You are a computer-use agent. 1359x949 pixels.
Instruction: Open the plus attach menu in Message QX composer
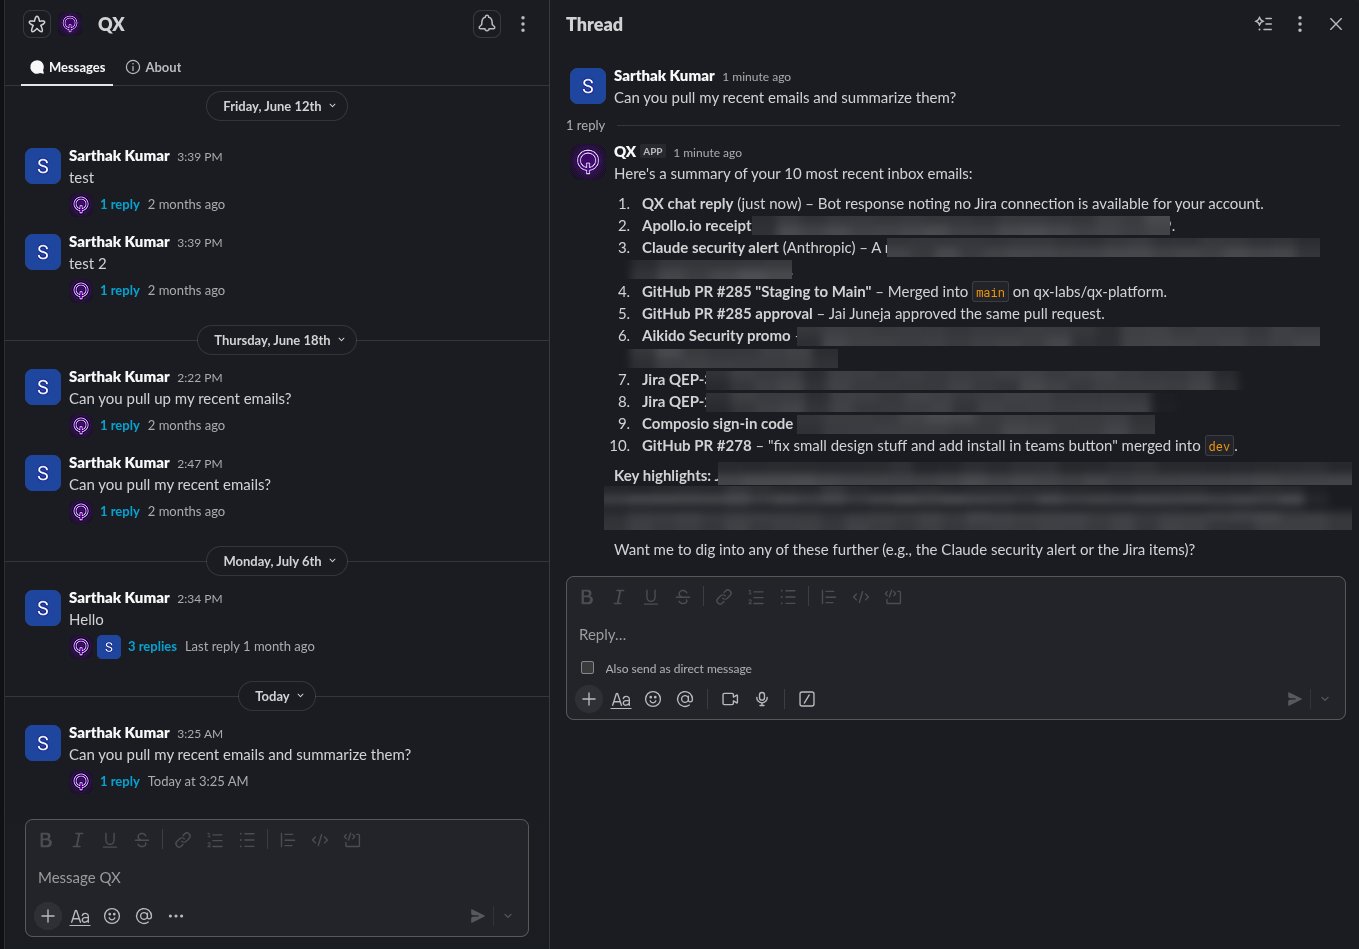coord(48,916)
